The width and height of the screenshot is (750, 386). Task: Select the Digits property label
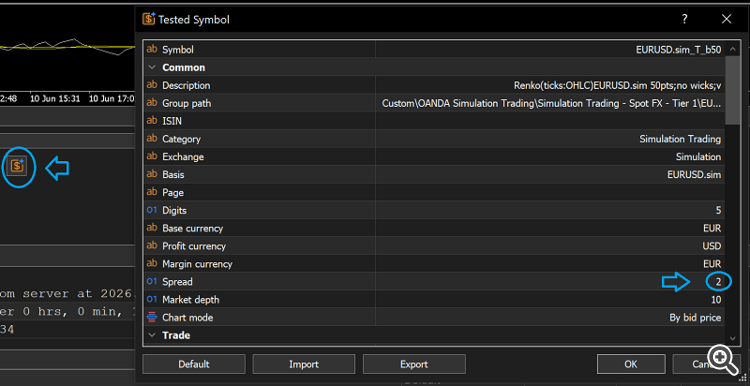click(x=174, y=210)
